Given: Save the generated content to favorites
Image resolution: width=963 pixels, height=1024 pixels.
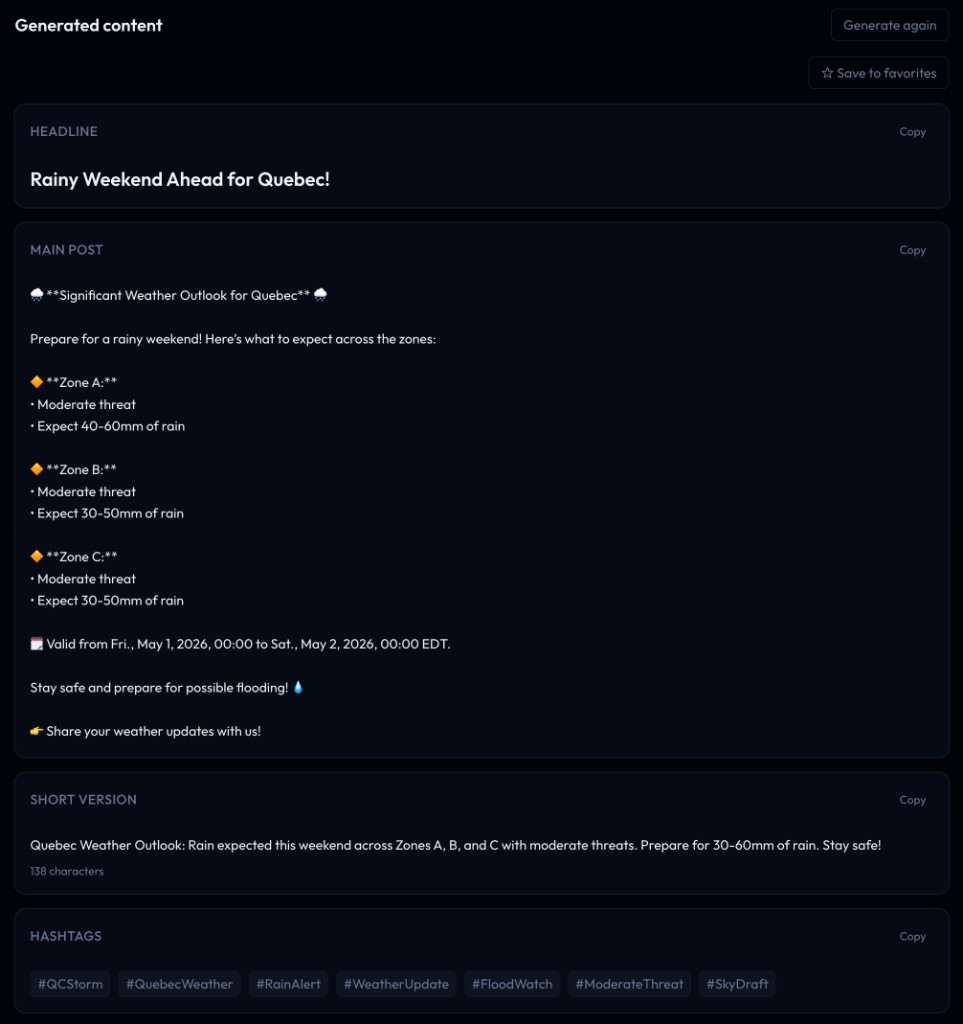Looking at the screenshot, I should [878, 72].
